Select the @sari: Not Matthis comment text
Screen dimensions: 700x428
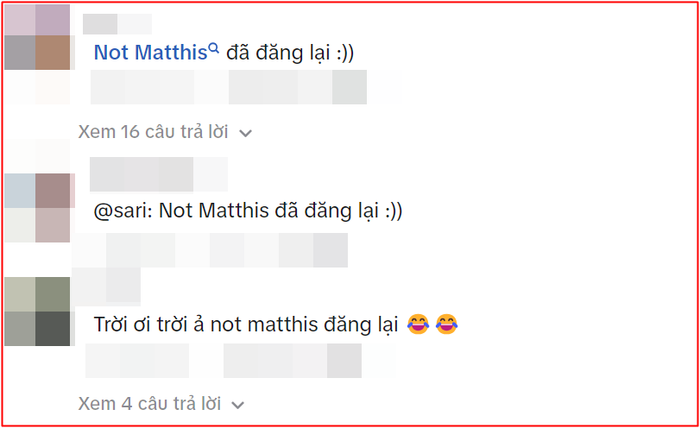248,211
